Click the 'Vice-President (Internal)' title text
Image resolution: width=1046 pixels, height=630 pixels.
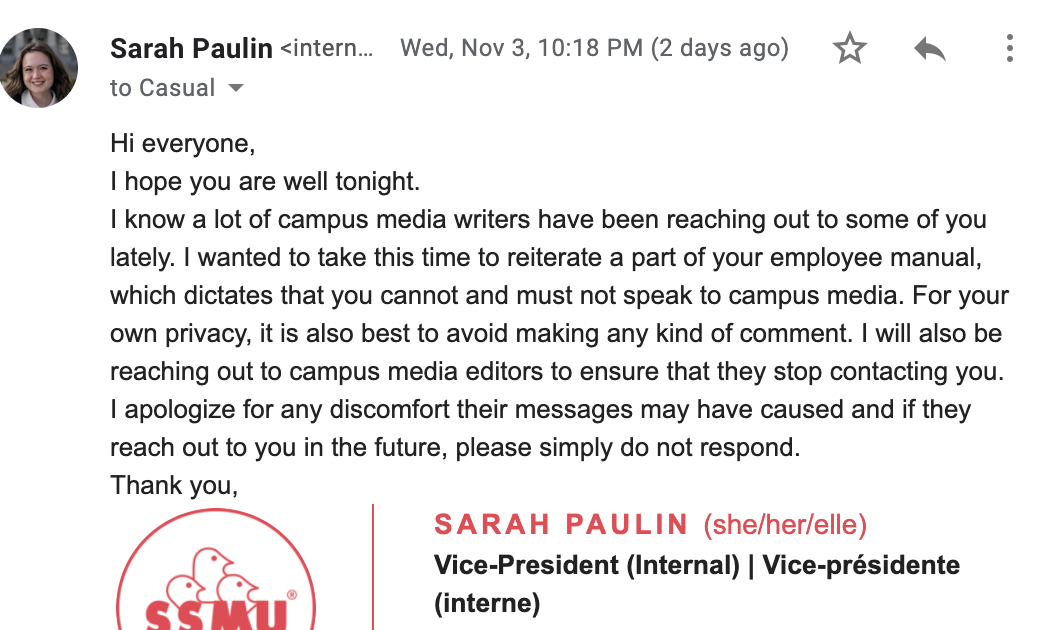click(587, 565)
